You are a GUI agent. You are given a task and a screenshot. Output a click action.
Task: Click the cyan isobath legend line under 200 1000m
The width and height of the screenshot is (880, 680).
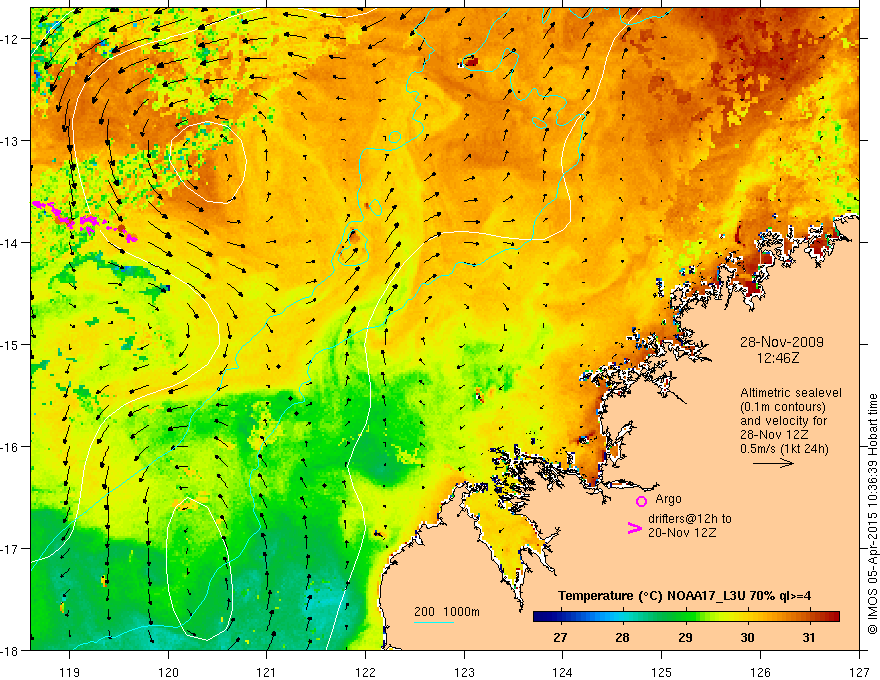coord(434,622)
